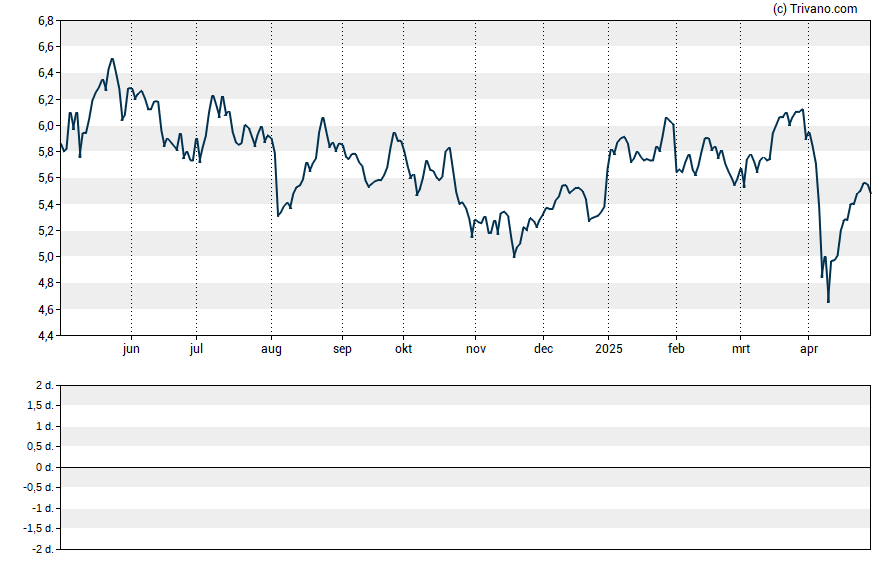Click the '4,6' price axis label
888x565 pixels.
(x=46, y=309)
